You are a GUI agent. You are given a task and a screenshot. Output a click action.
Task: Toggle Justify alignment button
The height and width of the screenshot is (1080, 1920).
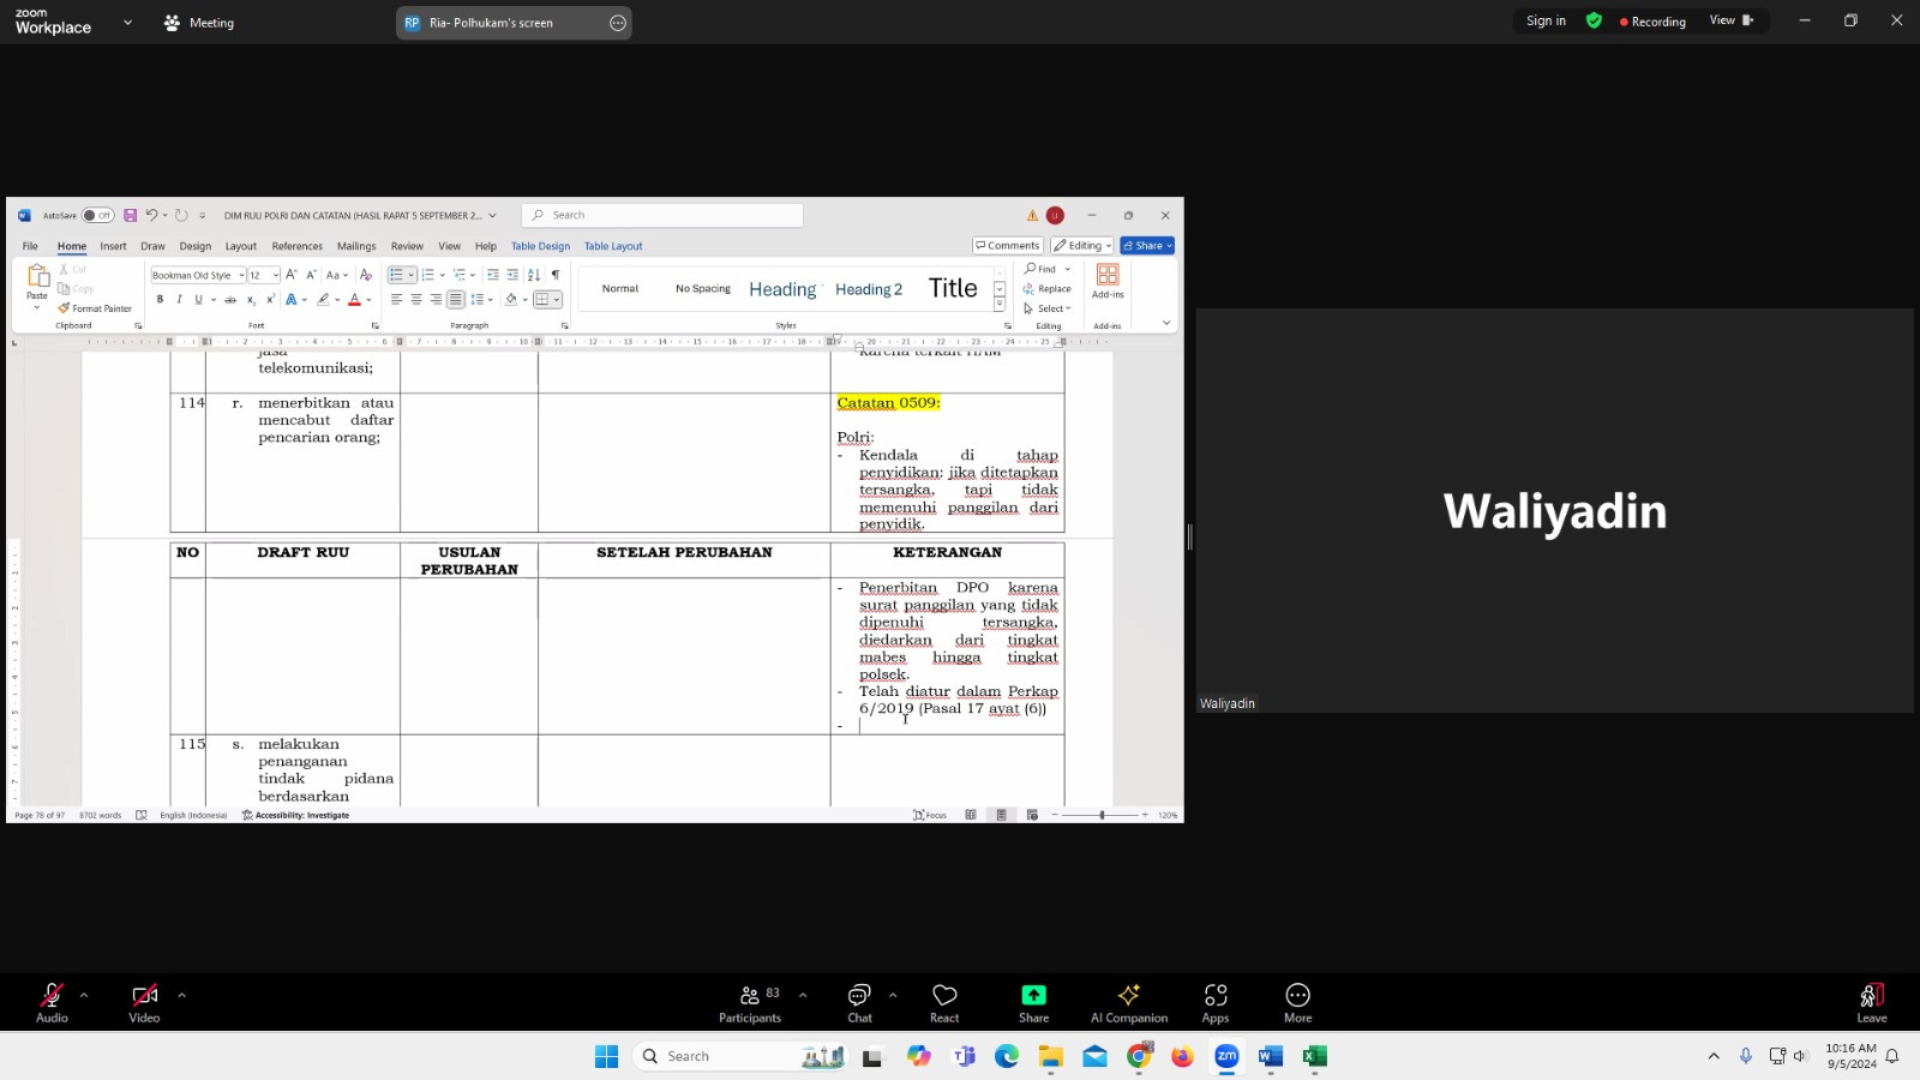pyautogui.click(x=455, y=299)
